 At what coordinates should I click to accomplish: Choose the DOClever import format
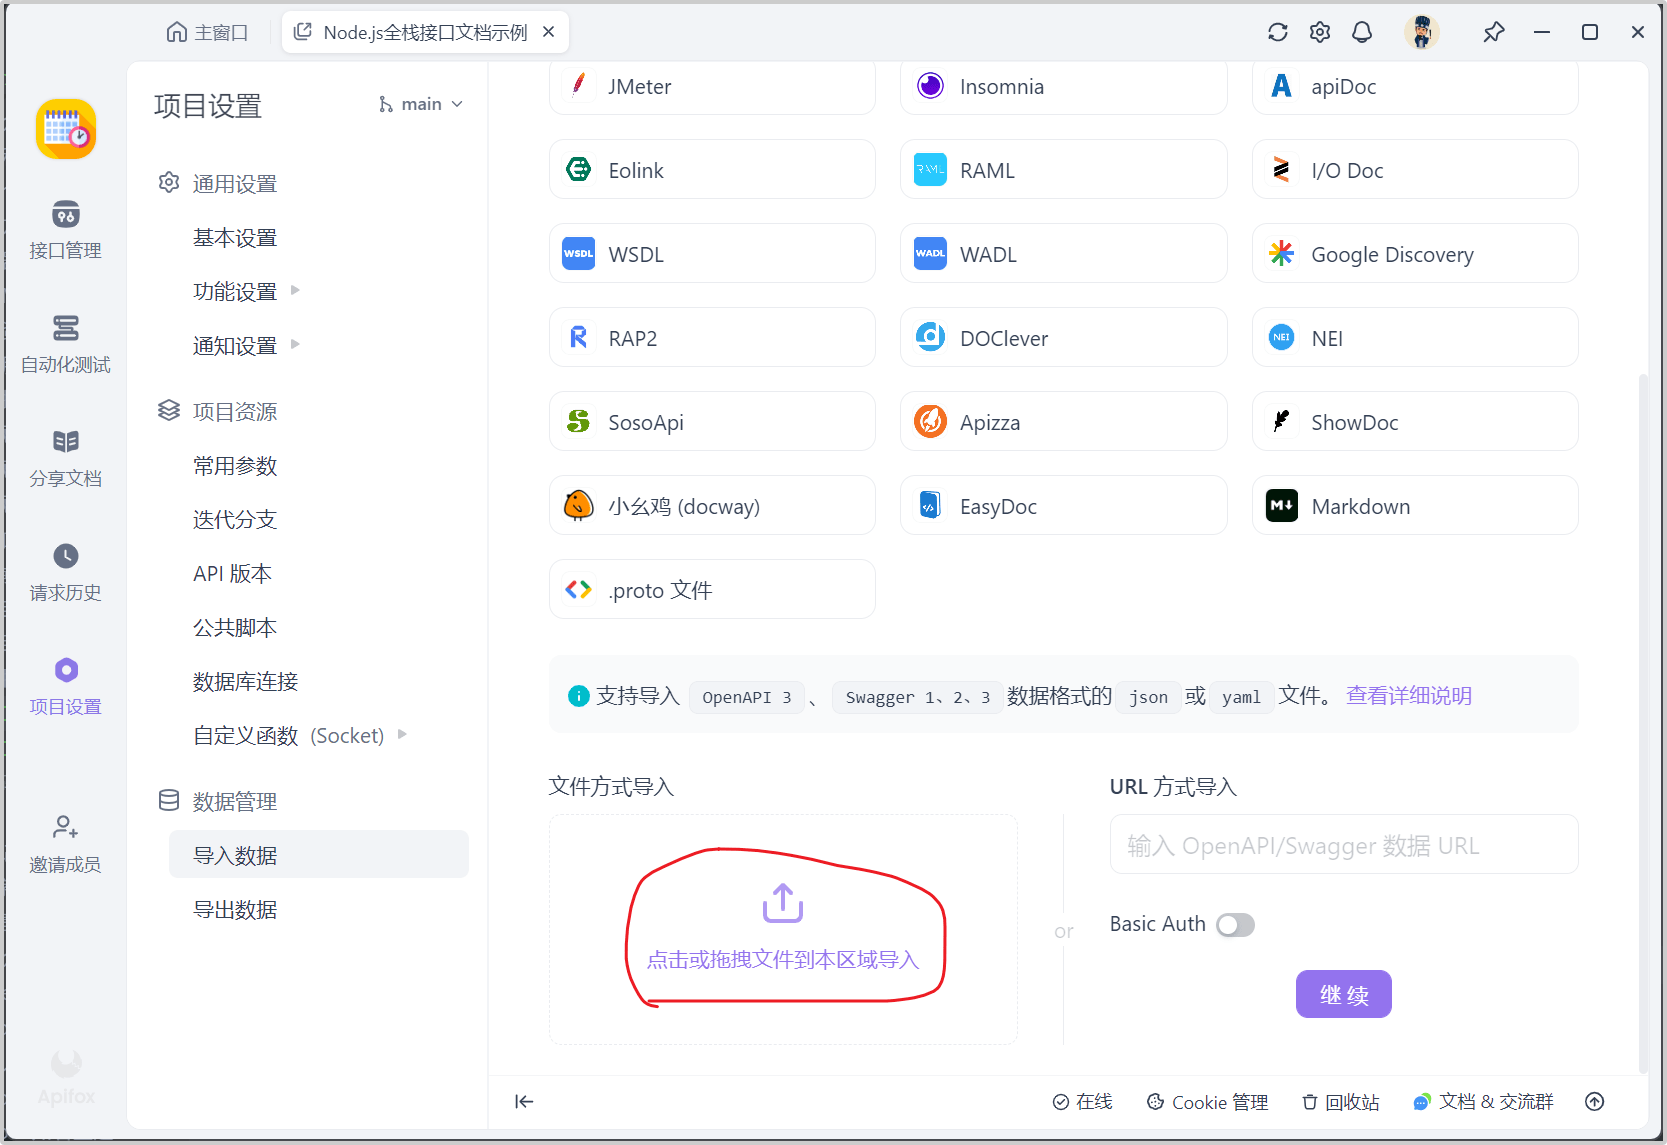(x=1064, y=337)
